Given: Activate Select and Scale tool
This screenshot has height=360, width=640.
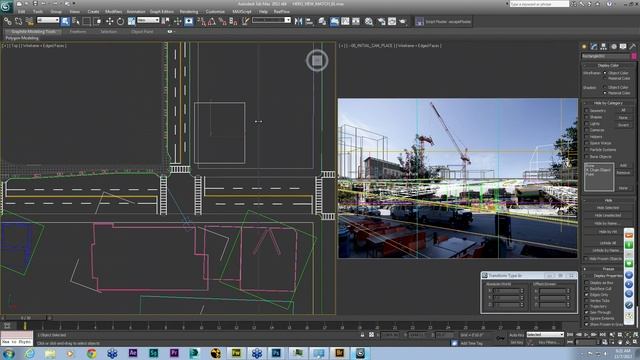Looking at the screenshot, I should [x=131, y=21].
